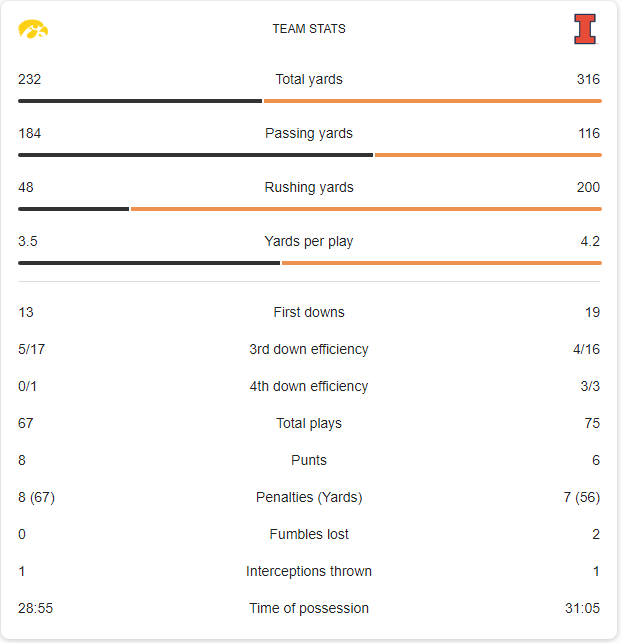Click the Penalties (Yards) label
This screenshot has width=621, height=643.
(x=309, y=498)
